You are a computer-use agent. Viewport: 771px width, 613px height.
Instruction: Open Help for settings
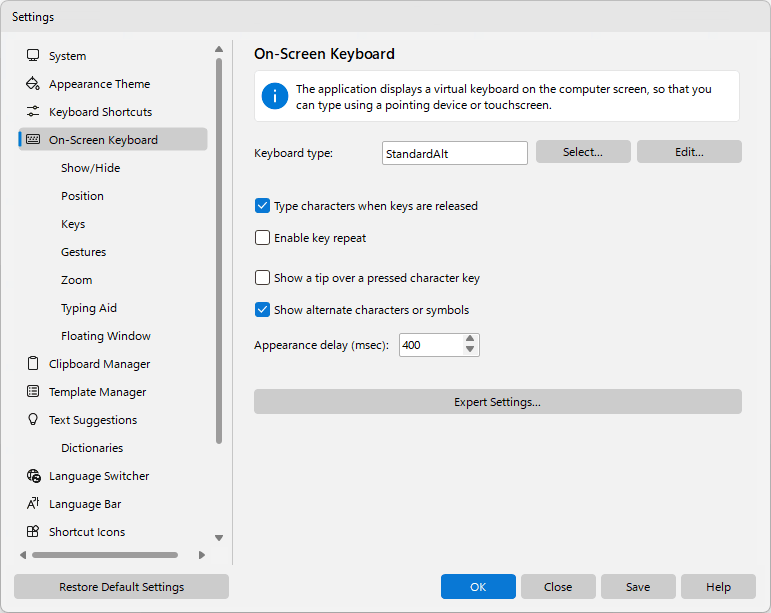(718, 586)
